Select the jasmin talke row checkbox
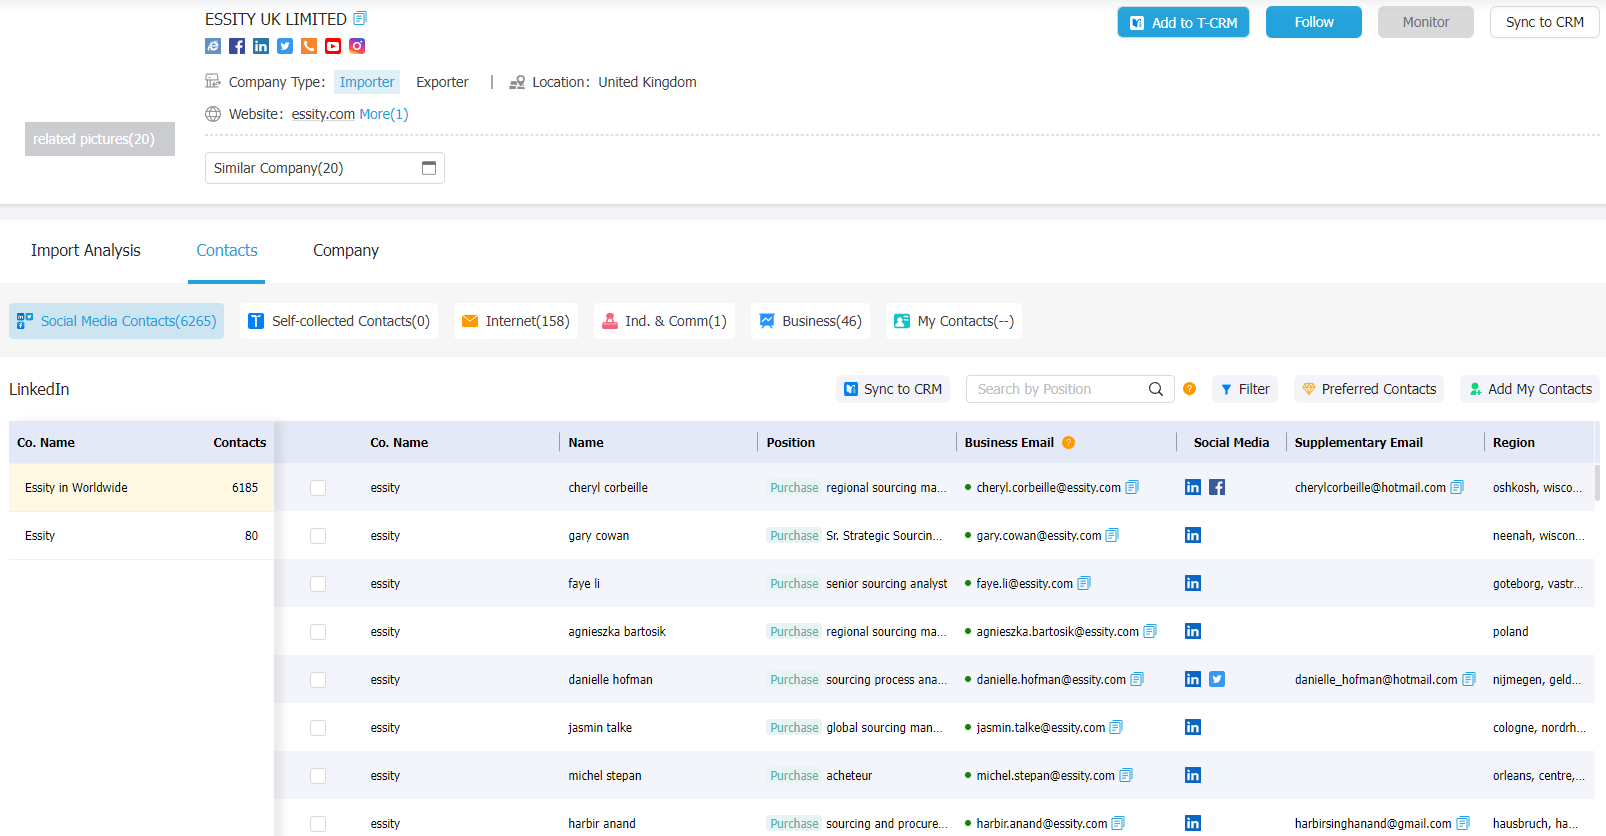The image size is (1606, 836). point(318,728)
